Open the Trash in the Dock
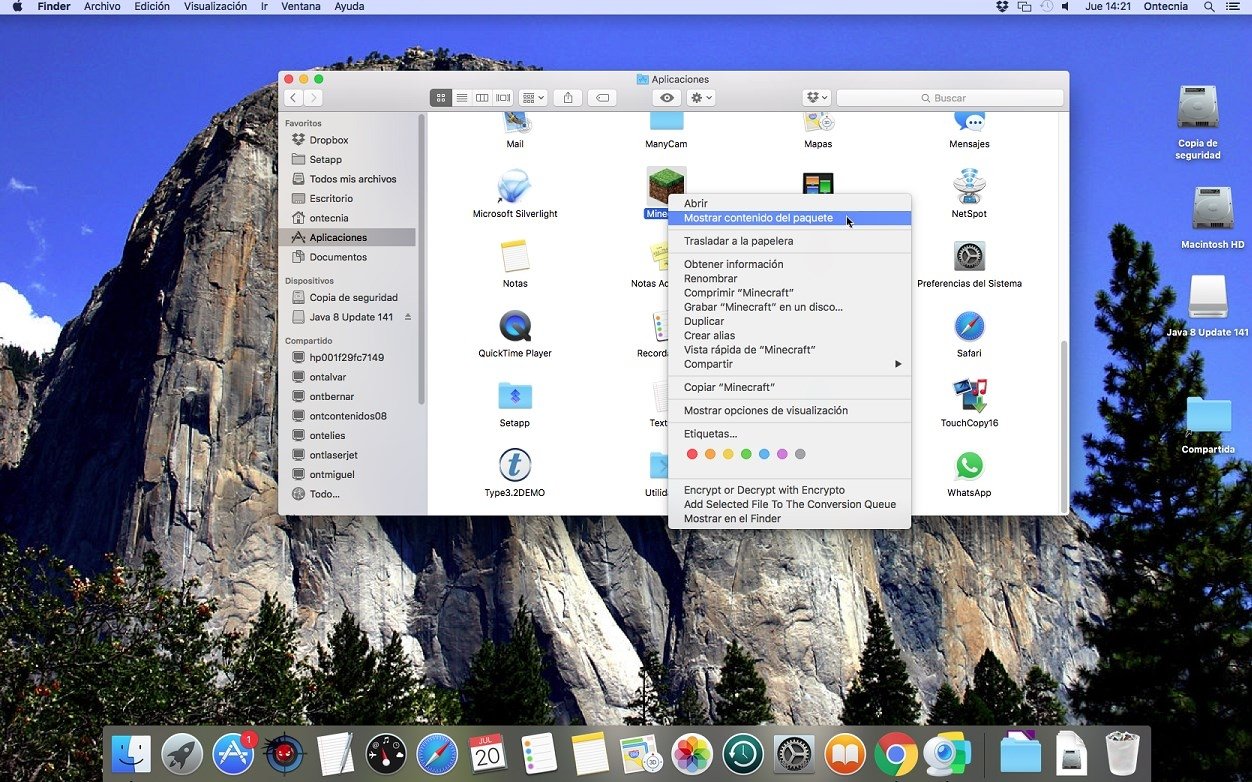 coord(1122,753)
